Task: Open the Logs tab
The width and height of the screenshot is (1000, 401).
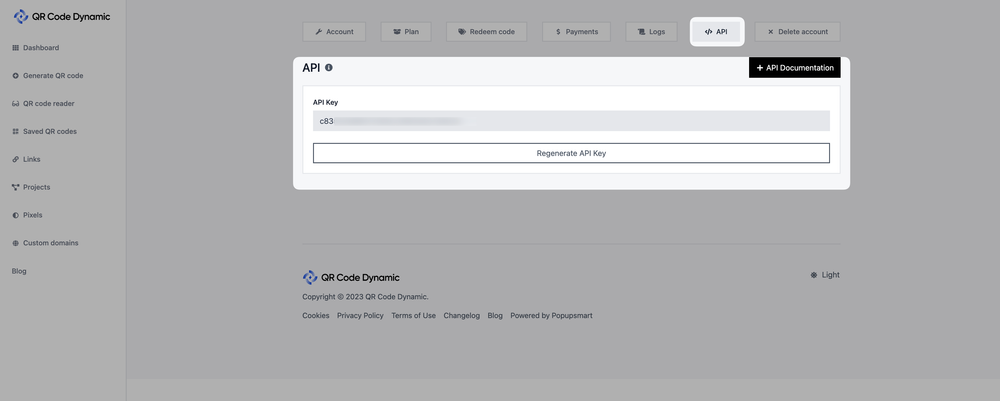Action: point(651,32)
